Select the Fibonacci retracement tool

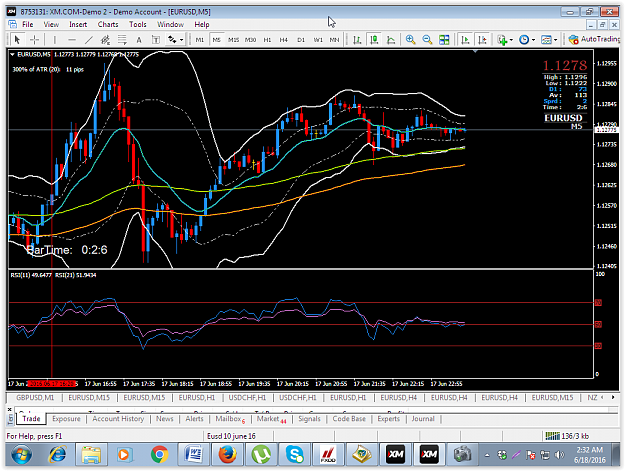[122, 39]
